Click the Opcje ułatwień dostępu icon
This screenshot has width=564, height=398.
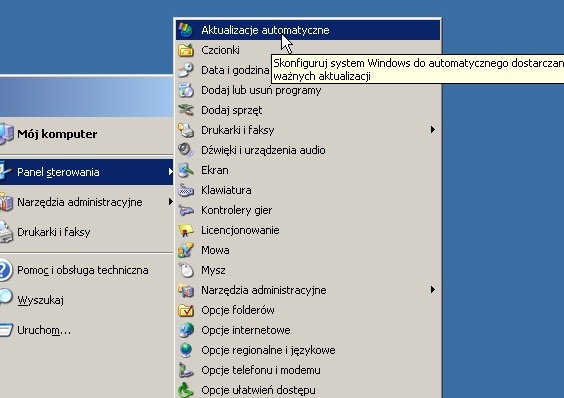[186, 390]
